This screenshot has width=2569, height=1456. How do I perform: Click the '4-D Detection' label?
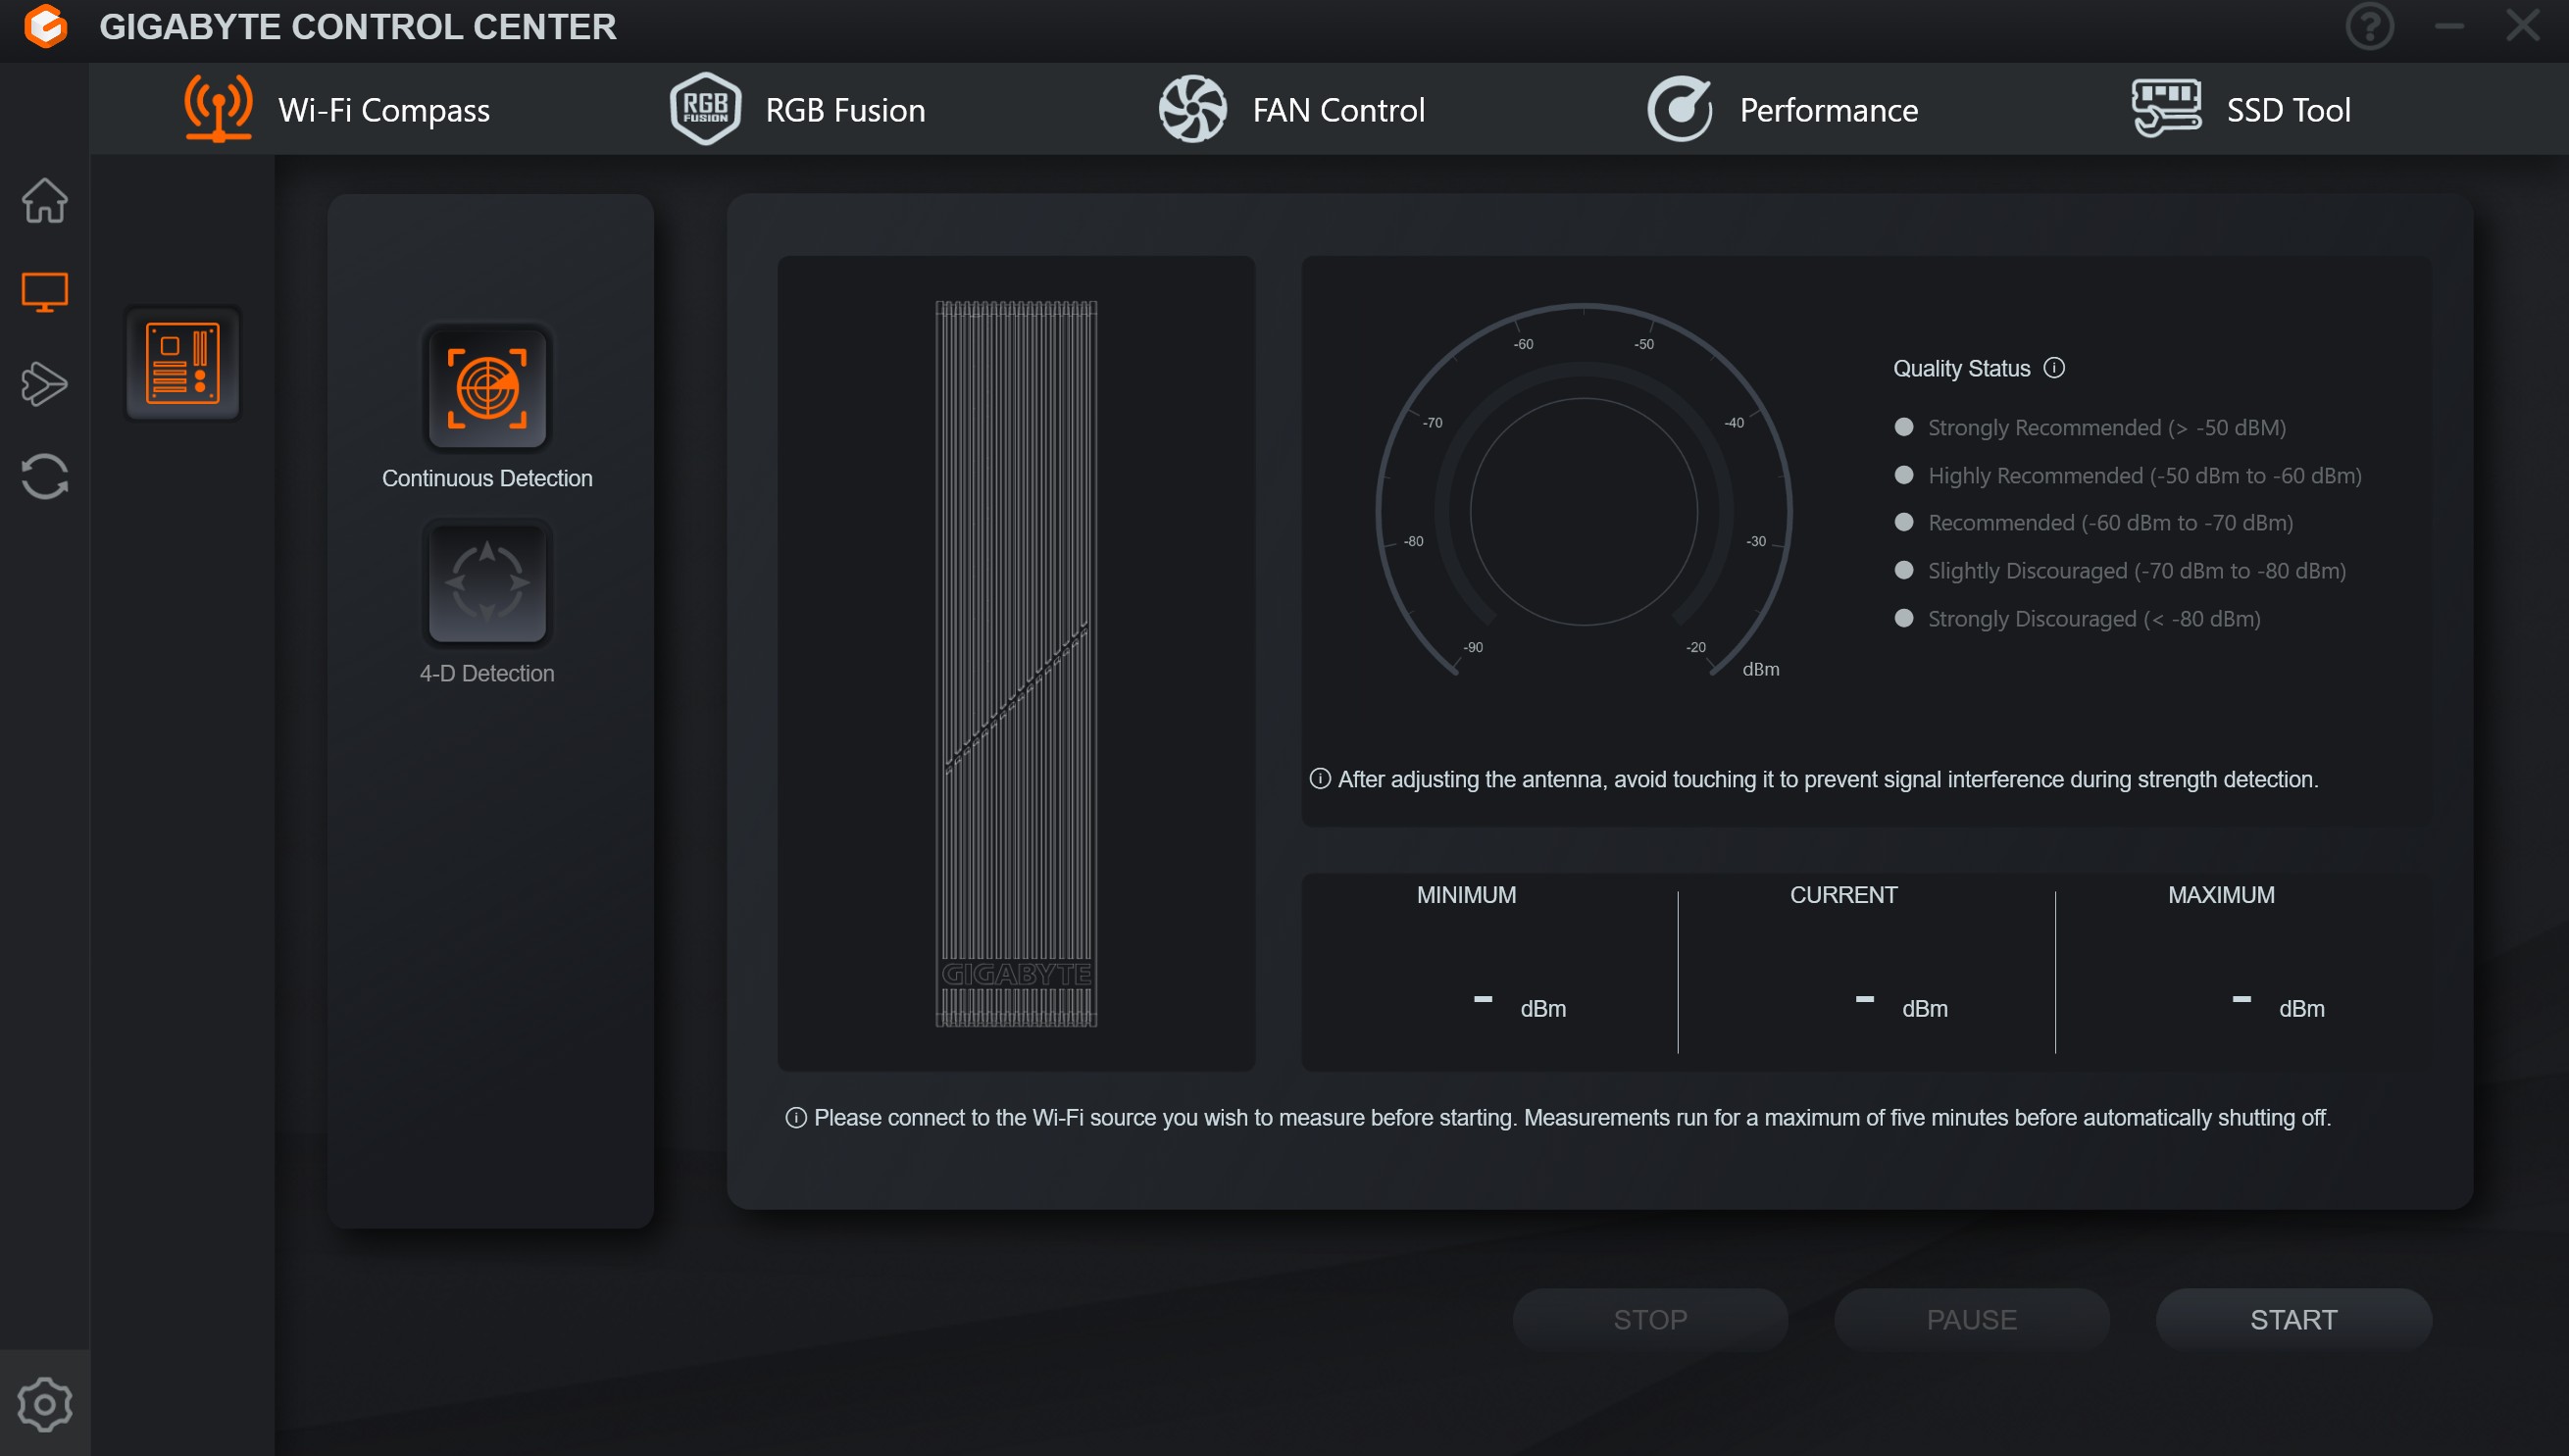[487, 673]
